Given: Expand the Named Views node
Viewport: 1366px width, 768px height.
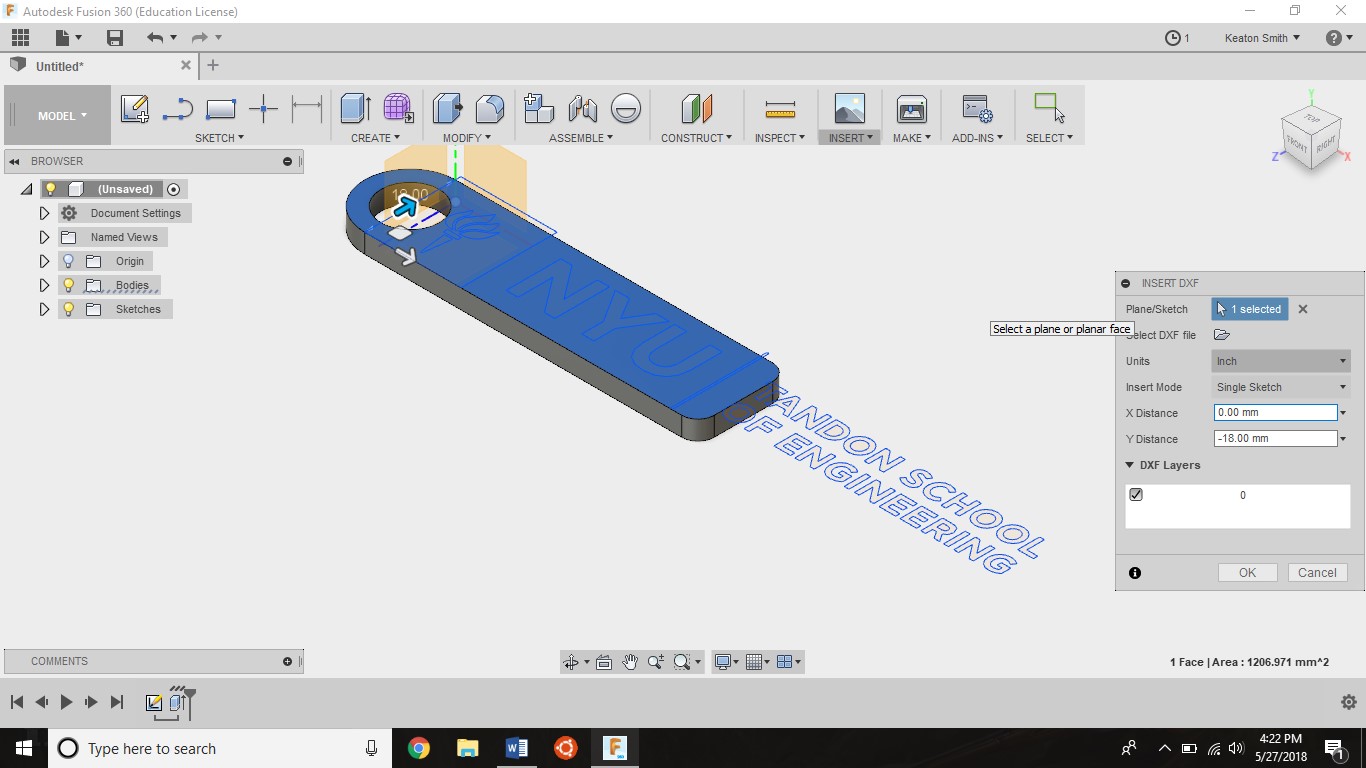Looking at the screenshot, I should click(x=44, y=237).
